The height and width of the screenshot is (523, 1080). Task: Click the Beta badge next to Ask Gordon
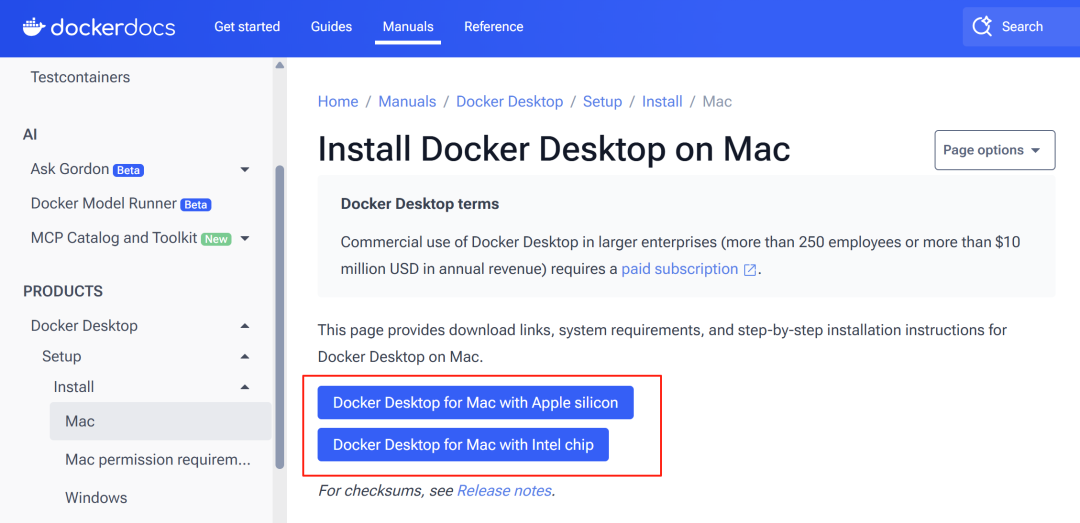(128, 170)
